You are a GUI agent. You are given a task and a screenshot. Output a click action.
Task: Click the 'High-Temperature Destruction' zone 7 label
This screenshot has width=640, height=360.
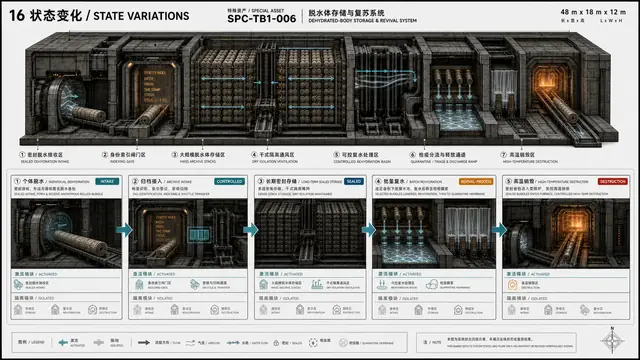point(530,158)
